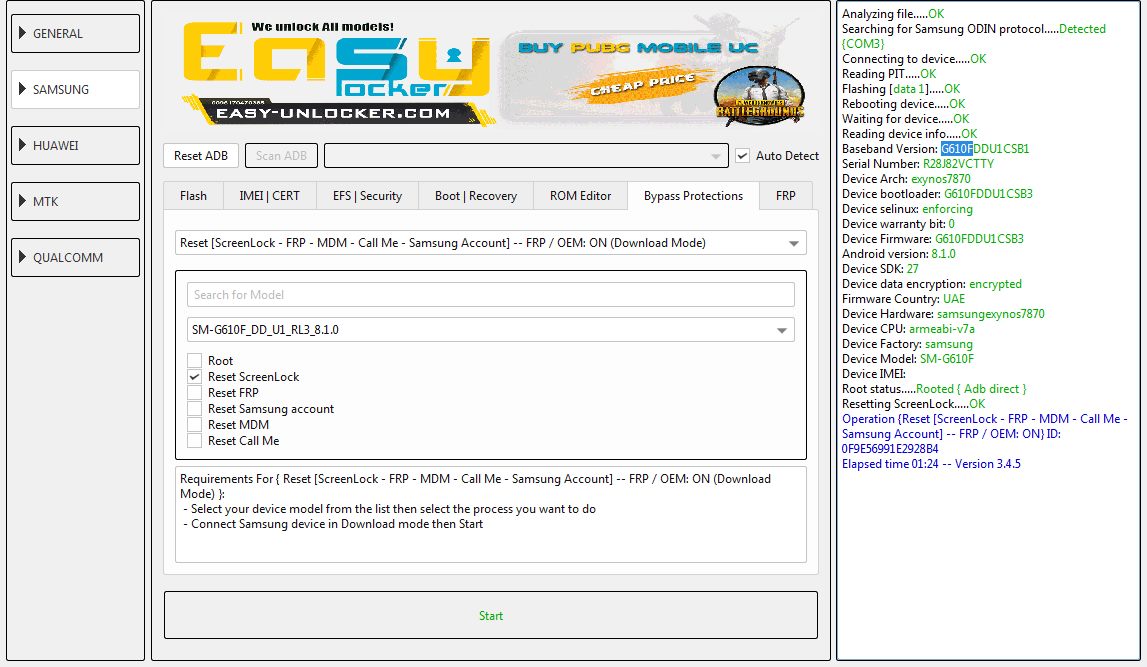The width and height of the screenshot is (1147, 667).
Task: Click the Device bootloader G610FDDU1CSB3 line
Action: click(x=937, y=194)
